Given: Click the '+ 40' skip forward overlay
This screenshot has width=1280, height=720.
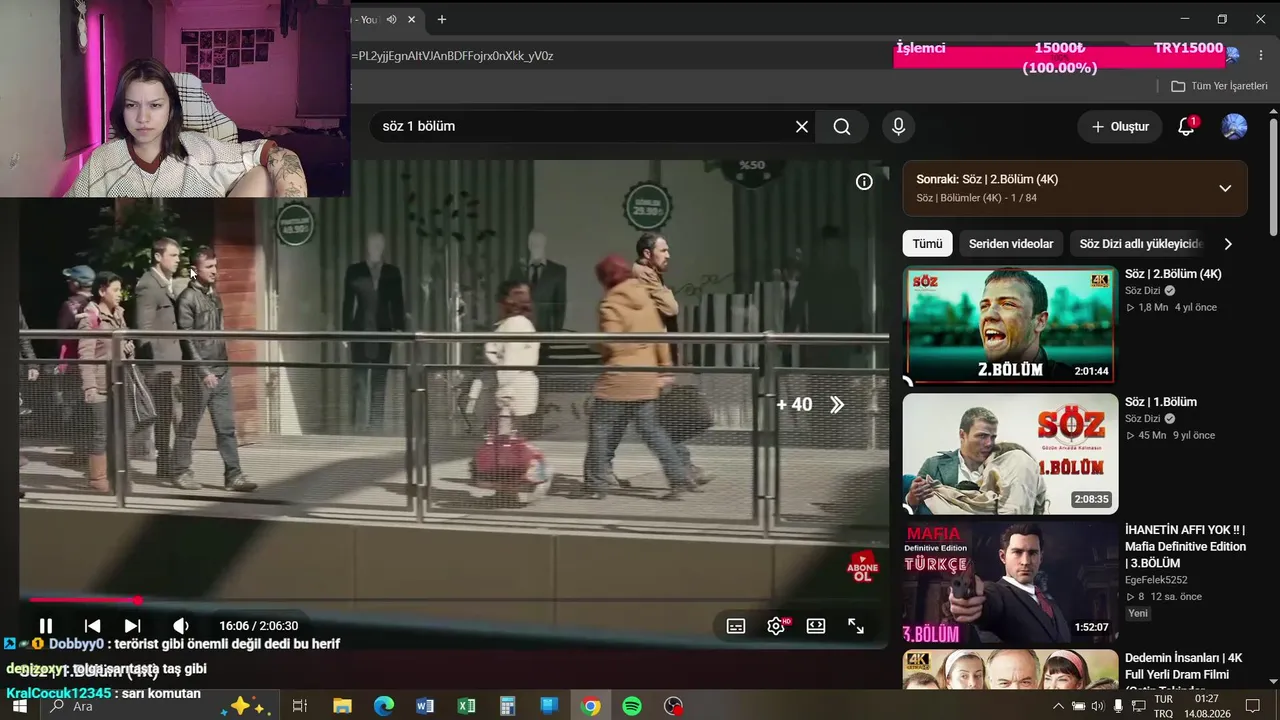Looking at the screenshot, I should tap(810, 404).
